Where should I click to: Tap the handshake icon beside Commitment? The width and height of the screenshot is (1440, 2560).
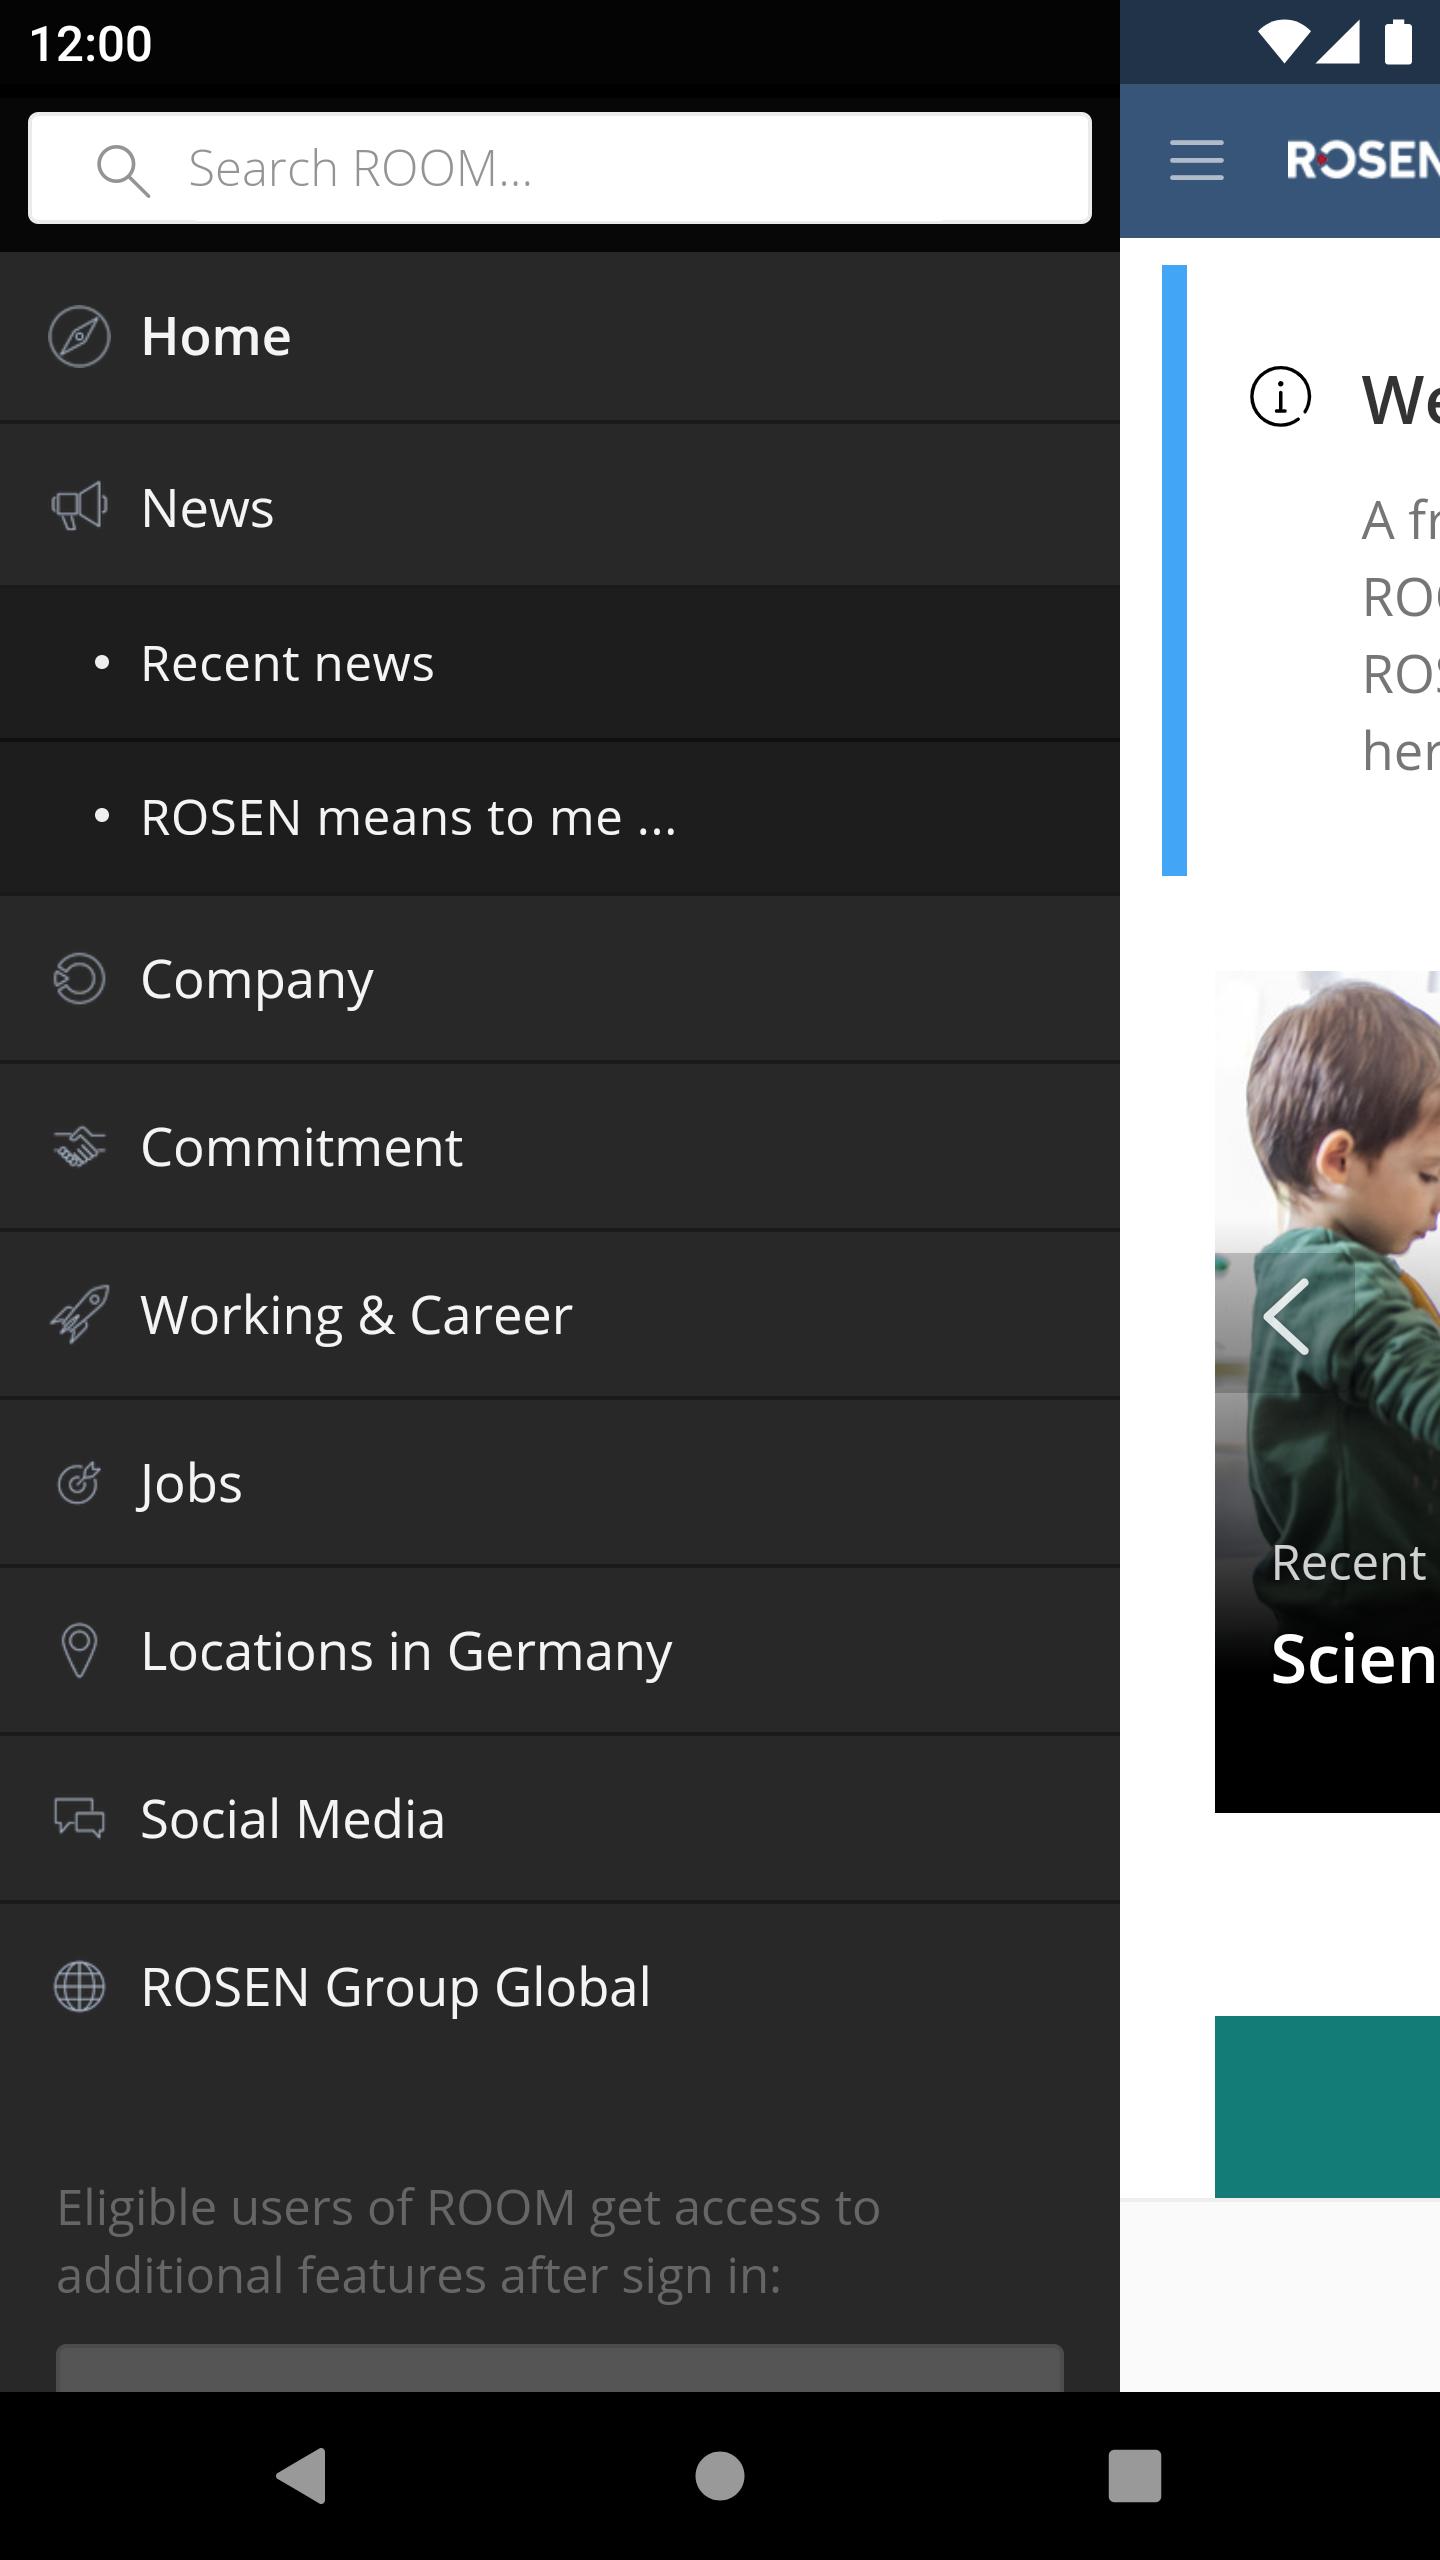click(79, 1147)
